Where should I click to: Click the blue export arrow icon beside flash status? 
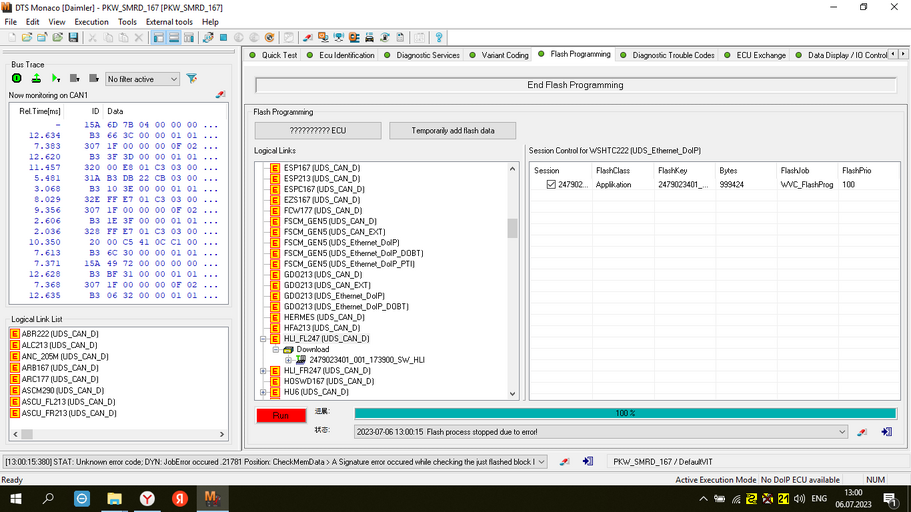(x=887, y=432)
